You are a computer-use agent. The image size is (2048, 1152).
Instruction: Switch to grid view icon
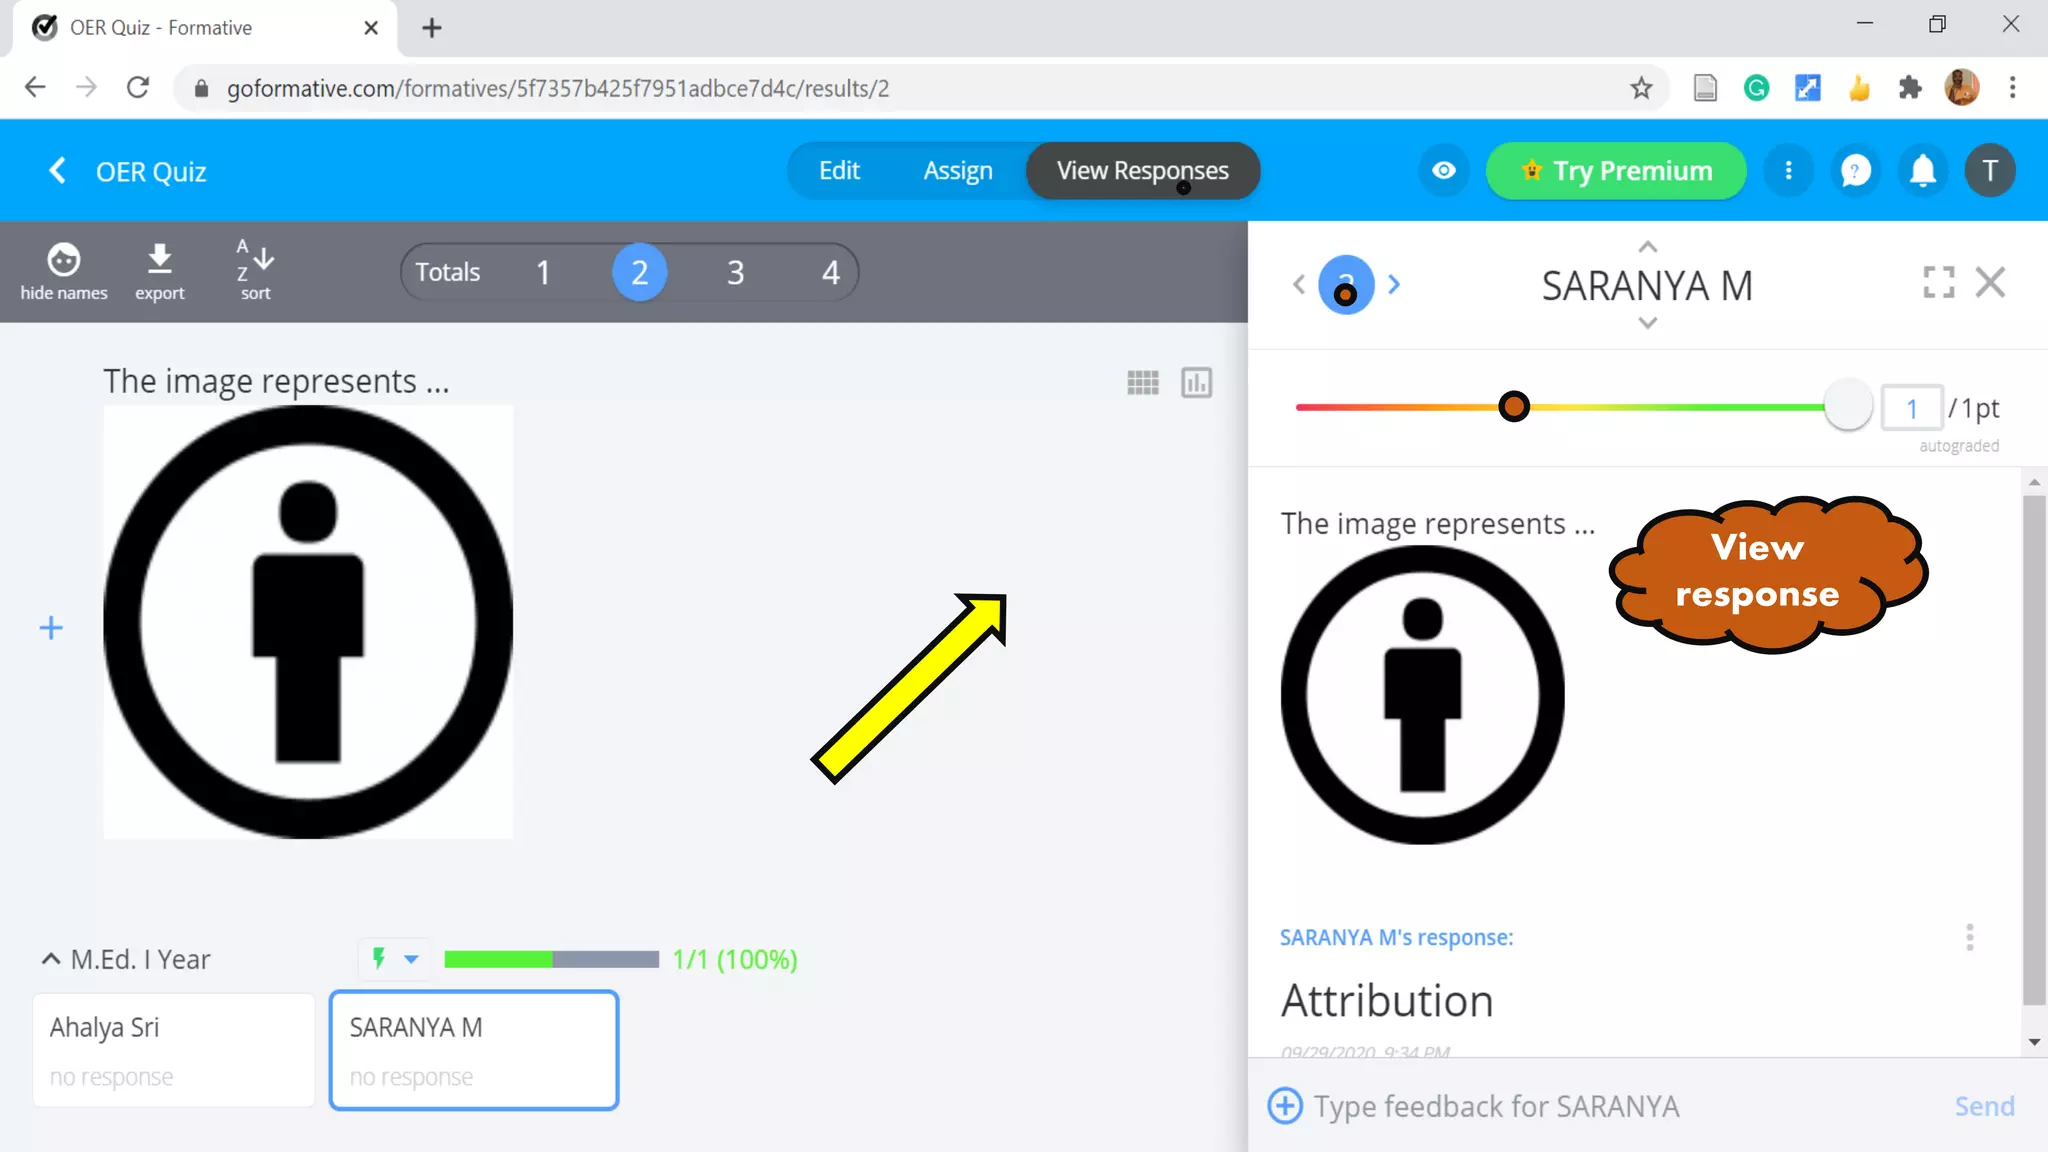click(1142, 382)
